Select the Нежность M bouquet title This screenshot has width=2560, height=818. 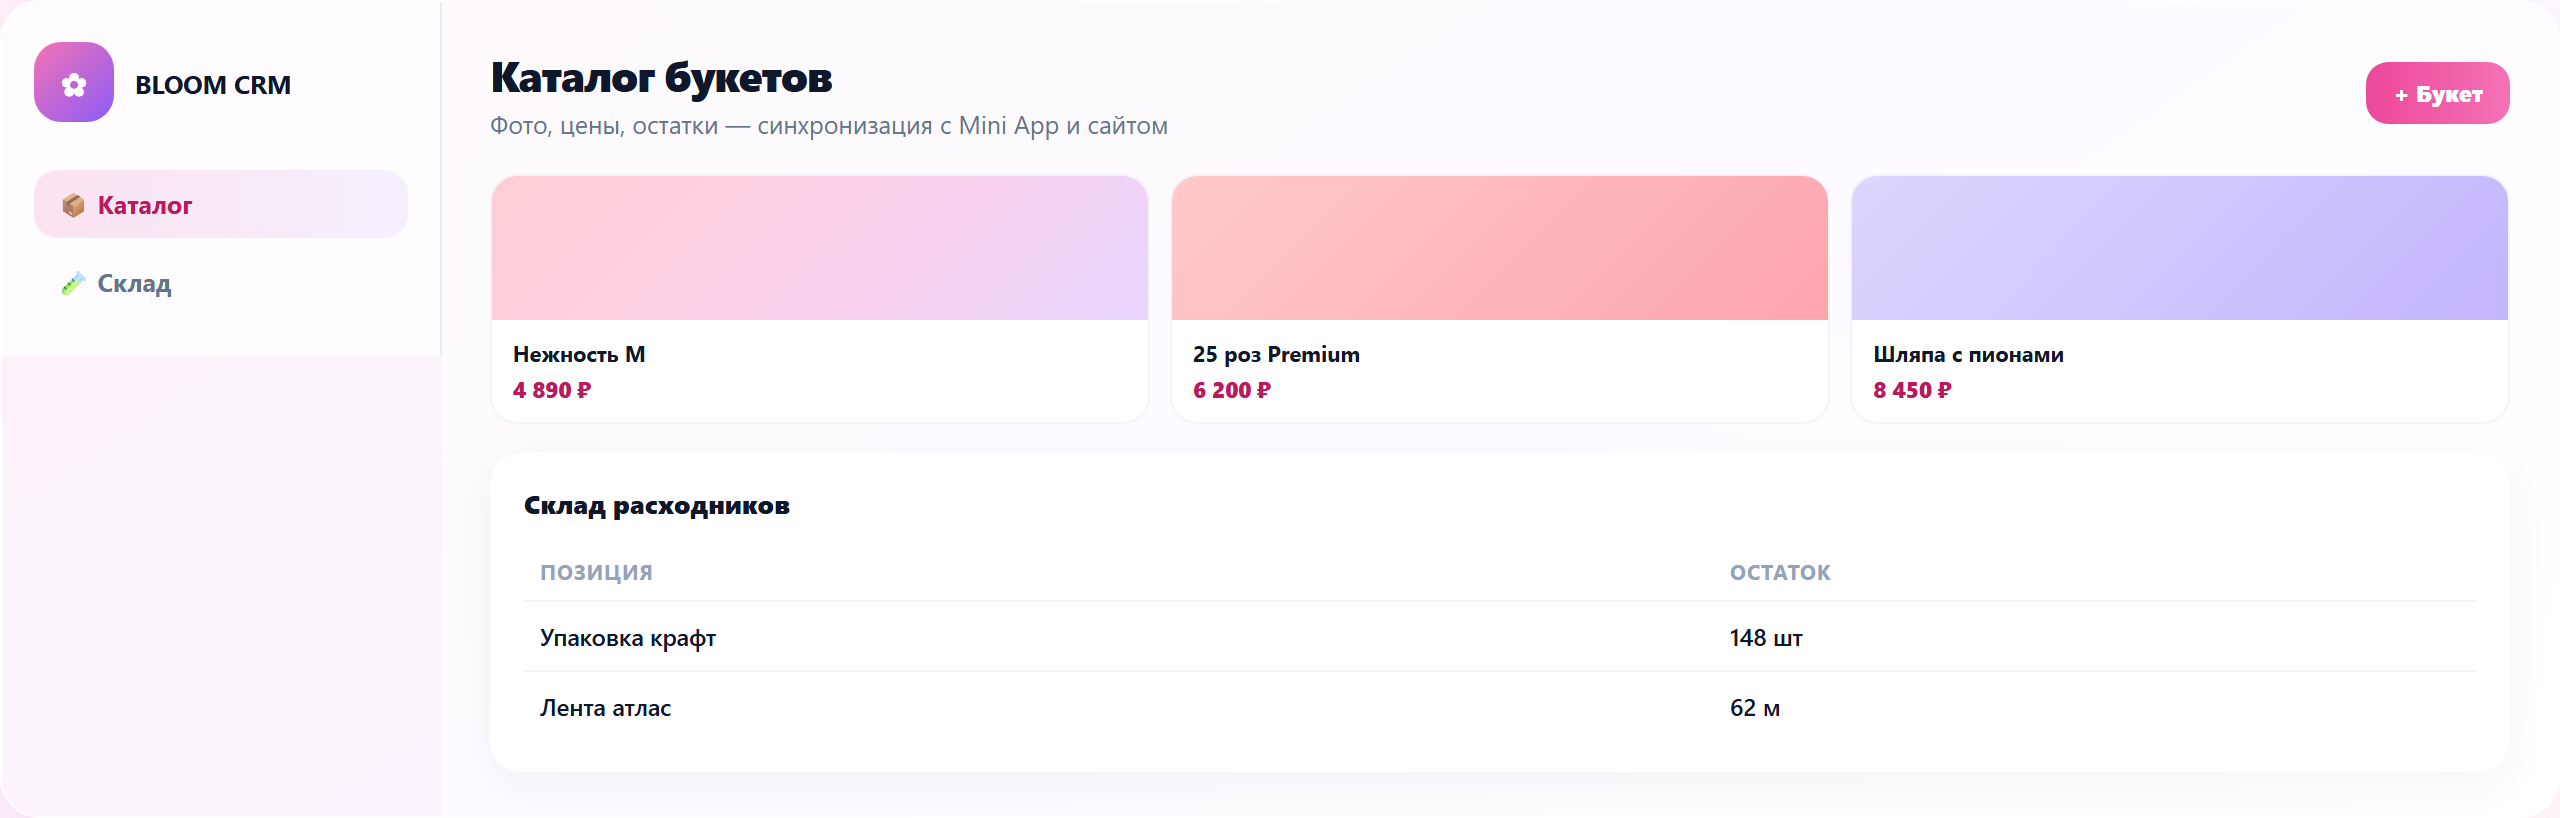click(x=579, y=354)
